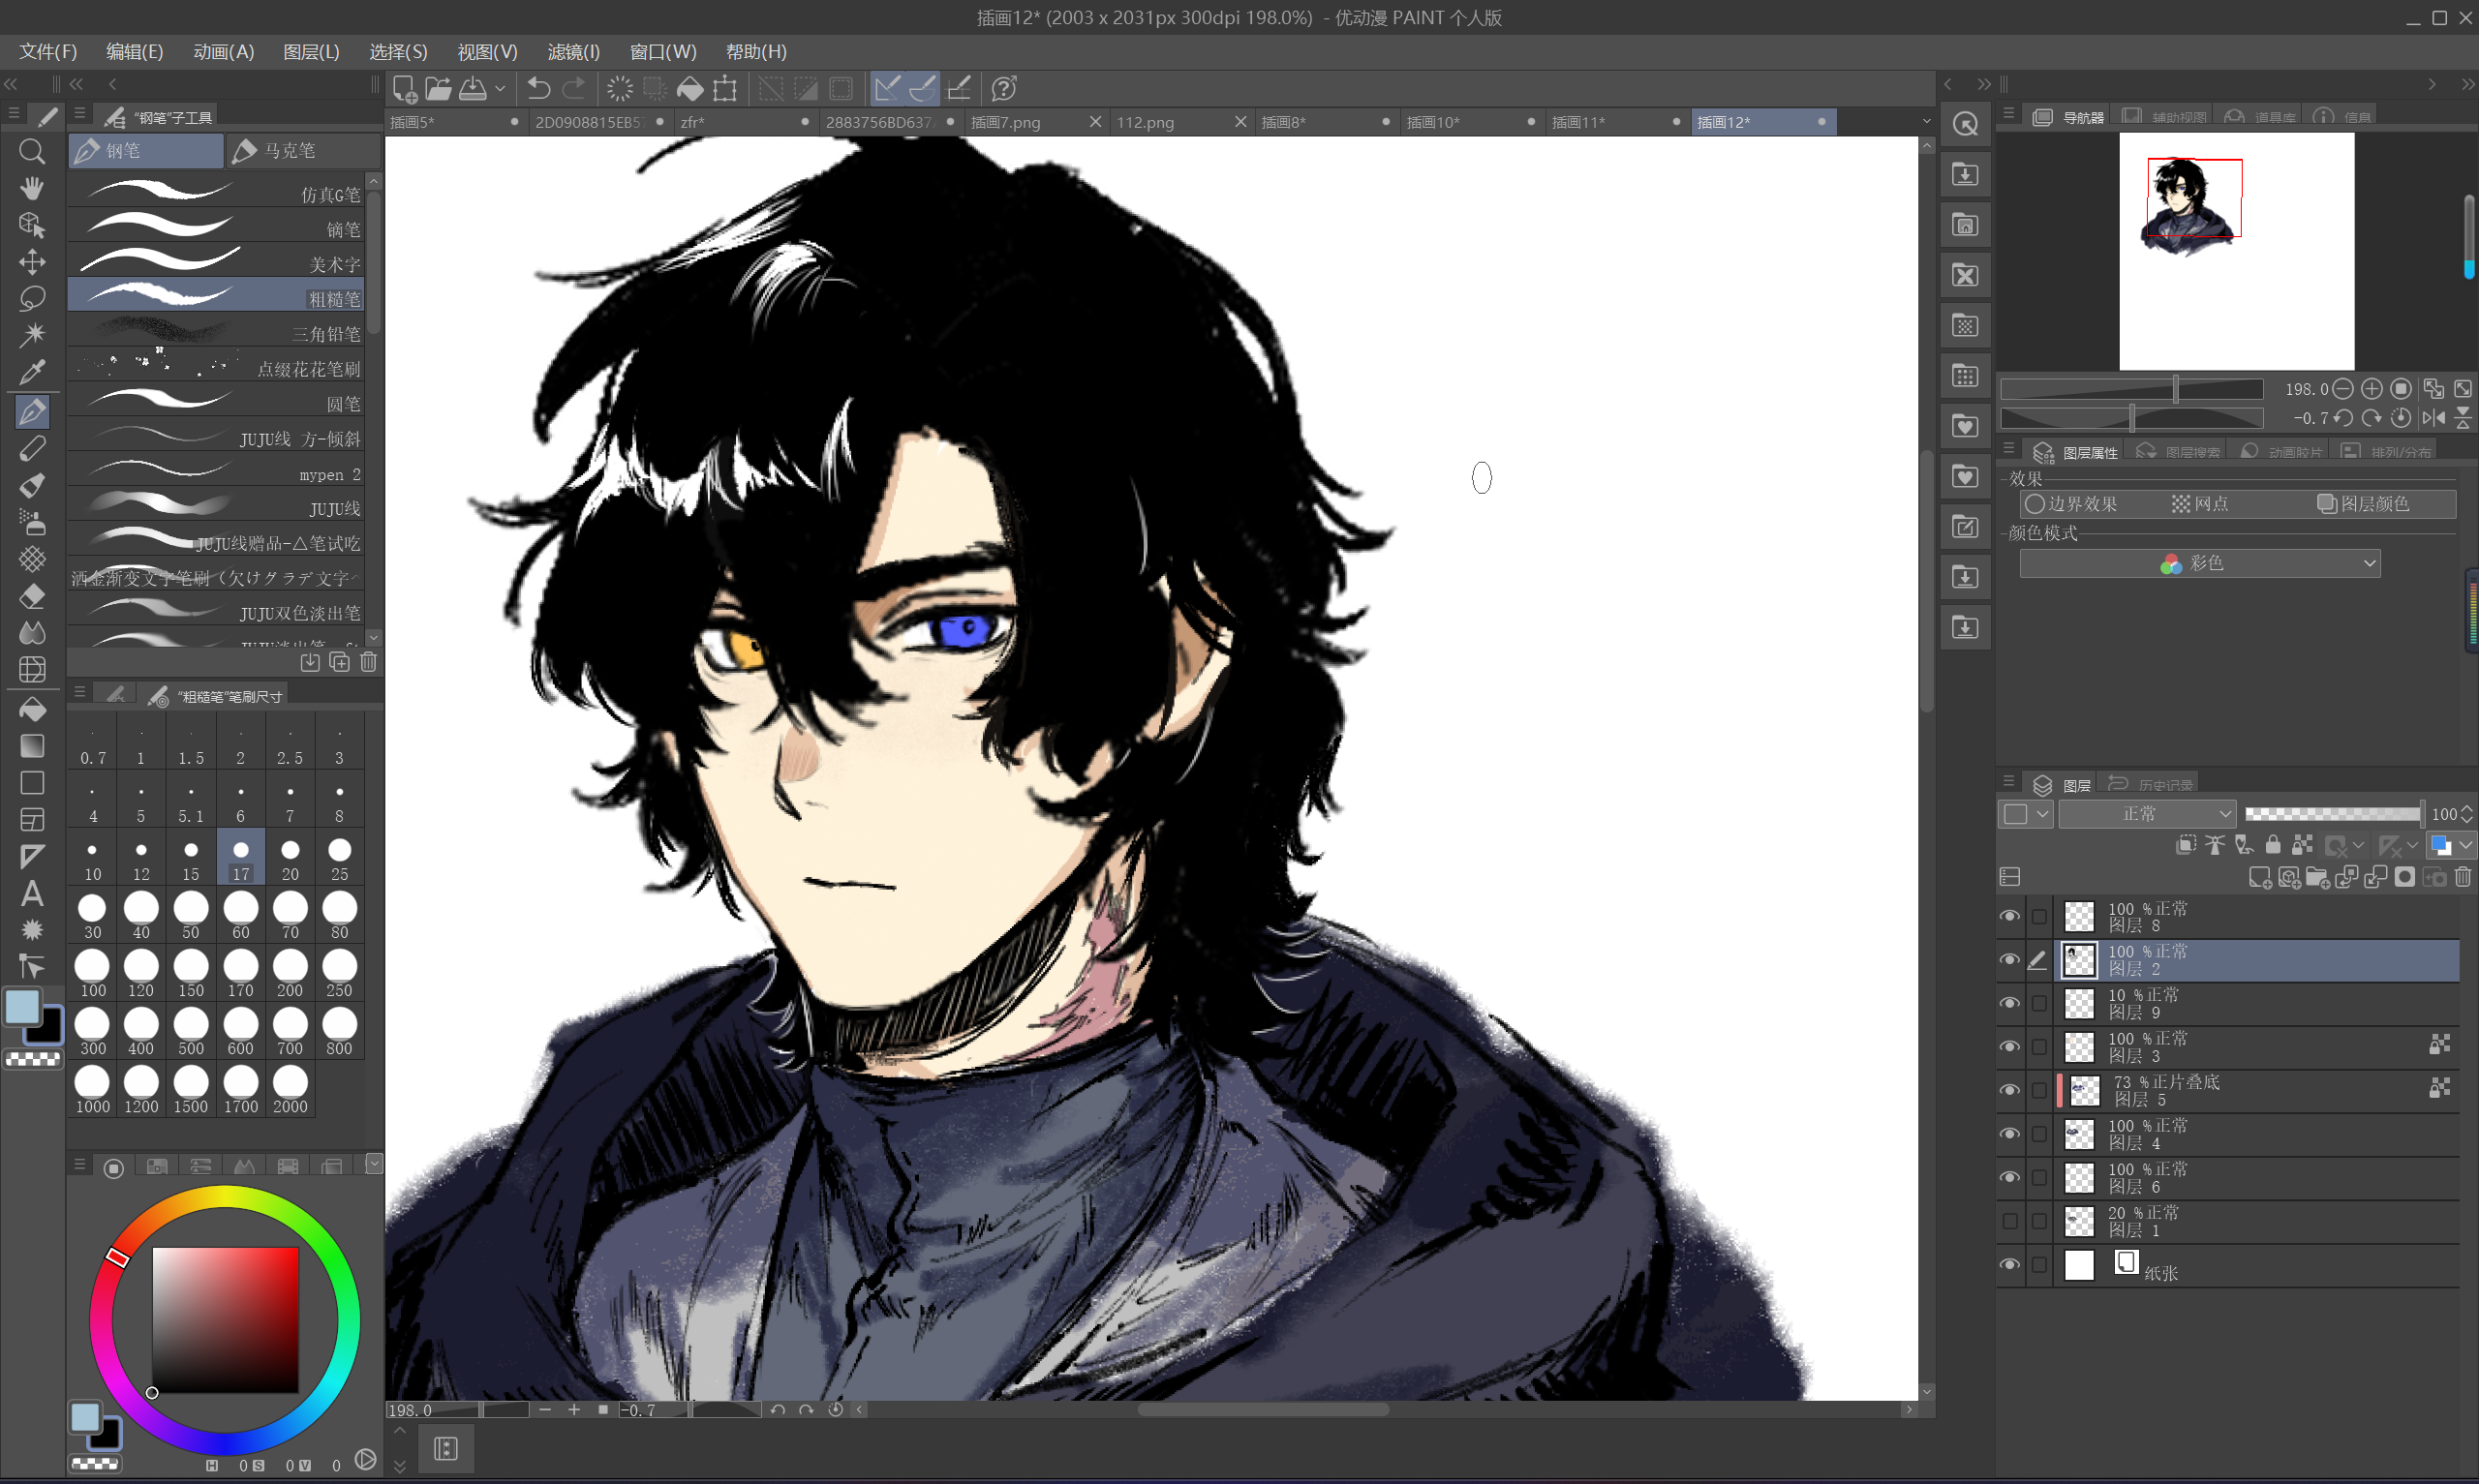This screenshot has height=1484, width=2479.
Task: Select the Text tool
Action: pos(32,893)
